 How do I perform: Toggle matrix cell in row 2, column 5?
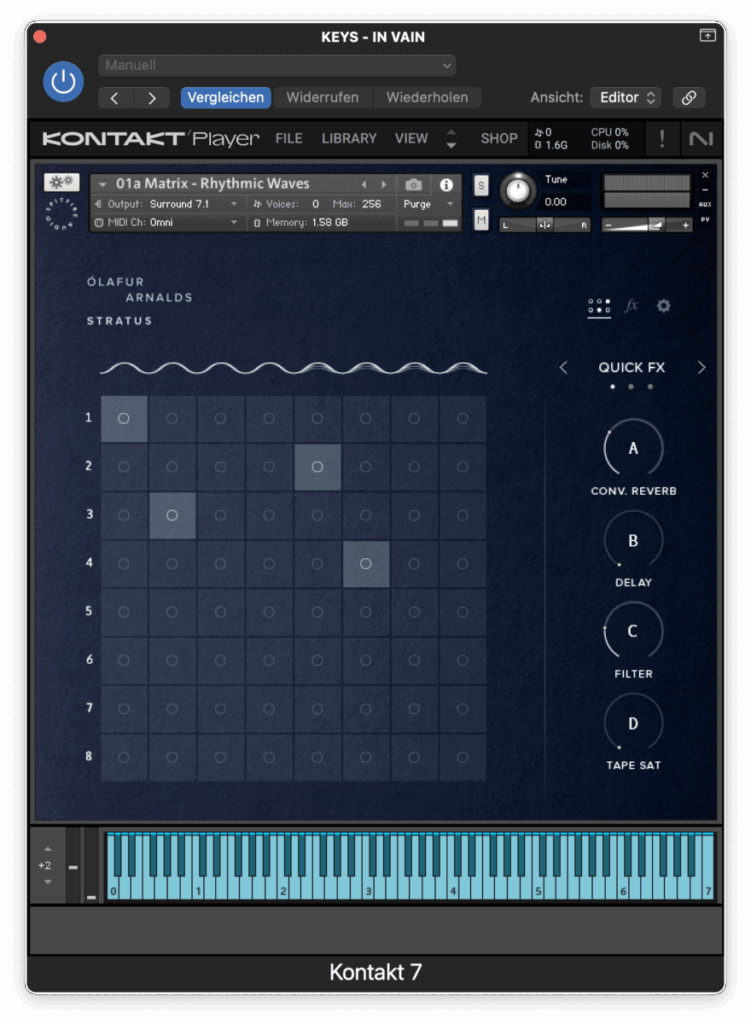[317, 467]
